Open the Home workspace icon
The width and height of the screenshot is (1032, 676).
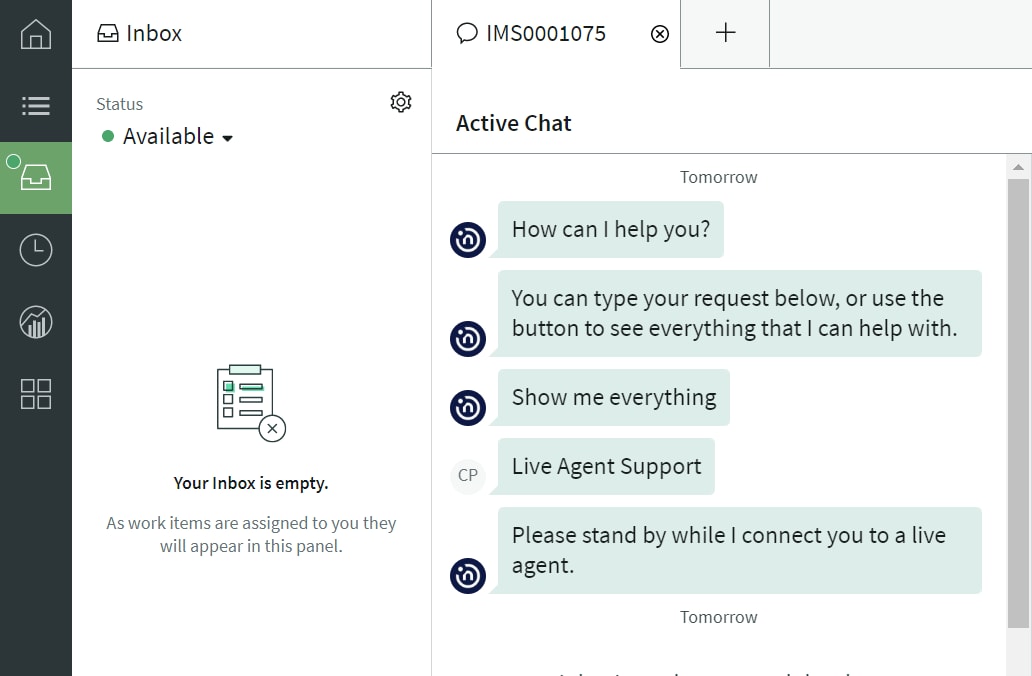[36, 33]
